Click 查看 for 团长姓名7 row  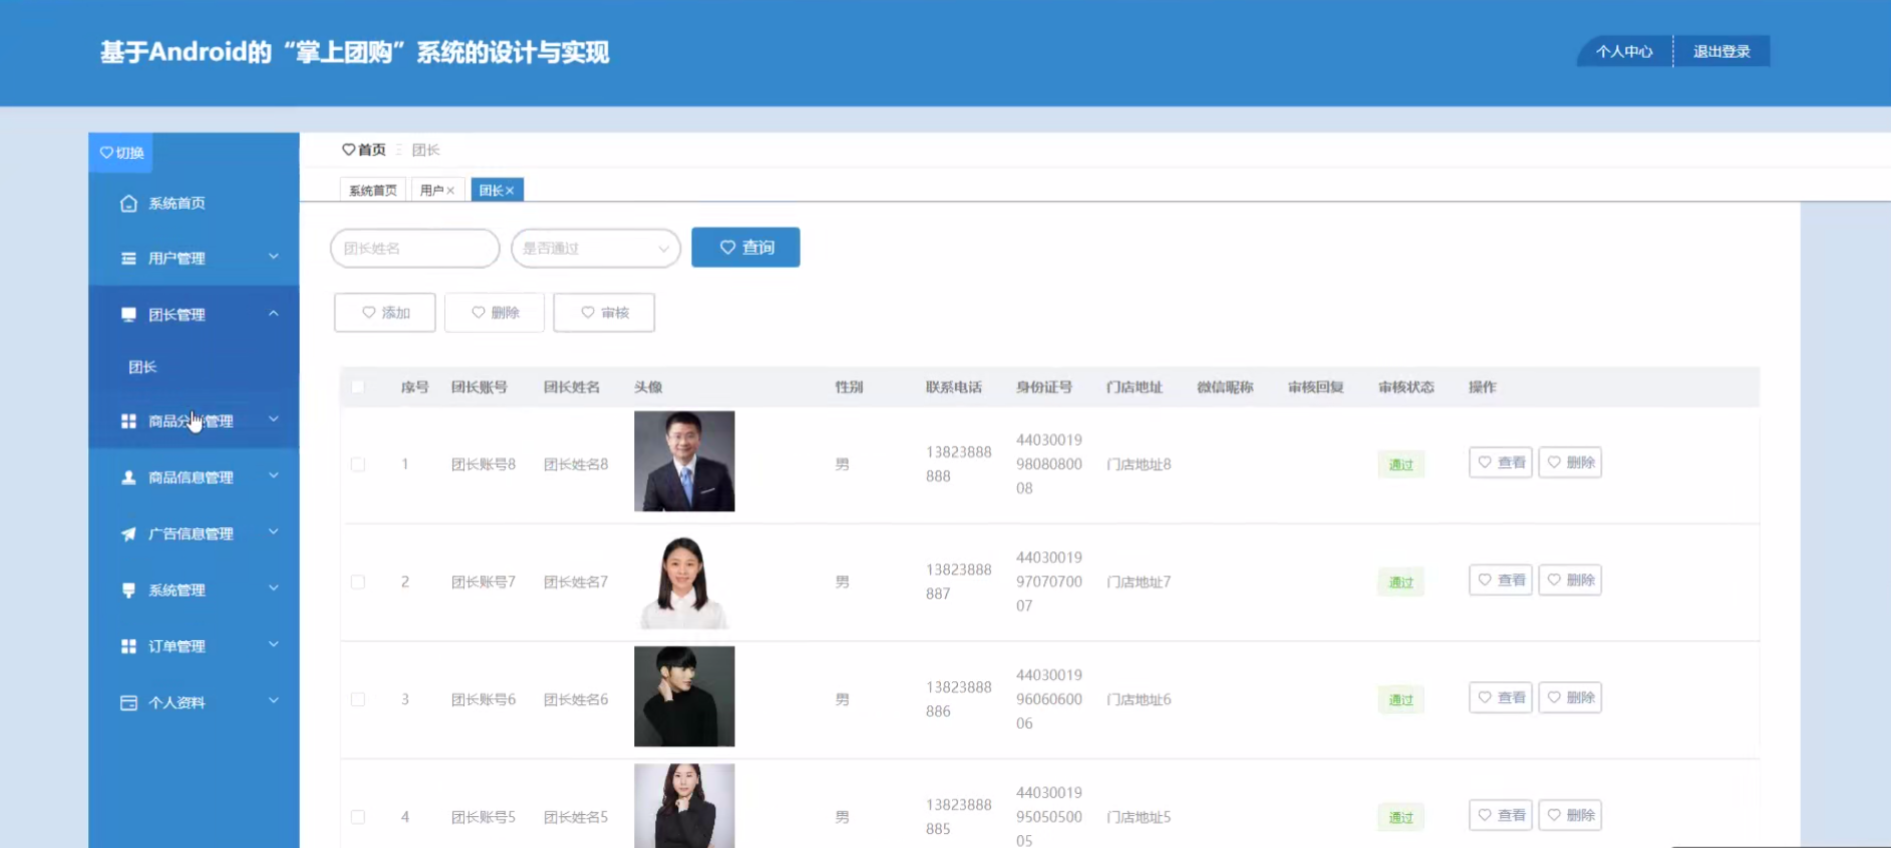point(1501,580)
